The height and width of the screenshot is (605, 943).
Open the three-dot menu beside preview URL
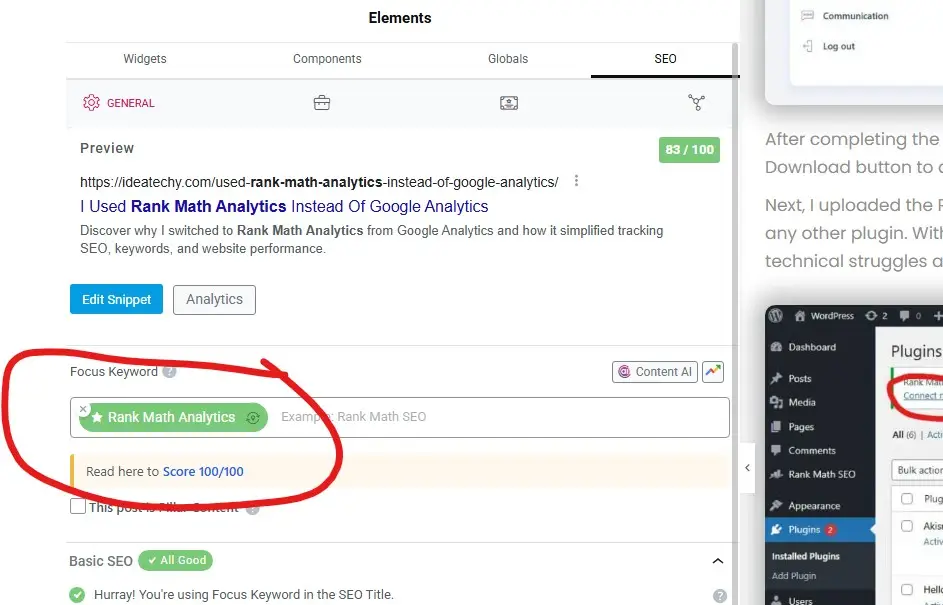576,182
